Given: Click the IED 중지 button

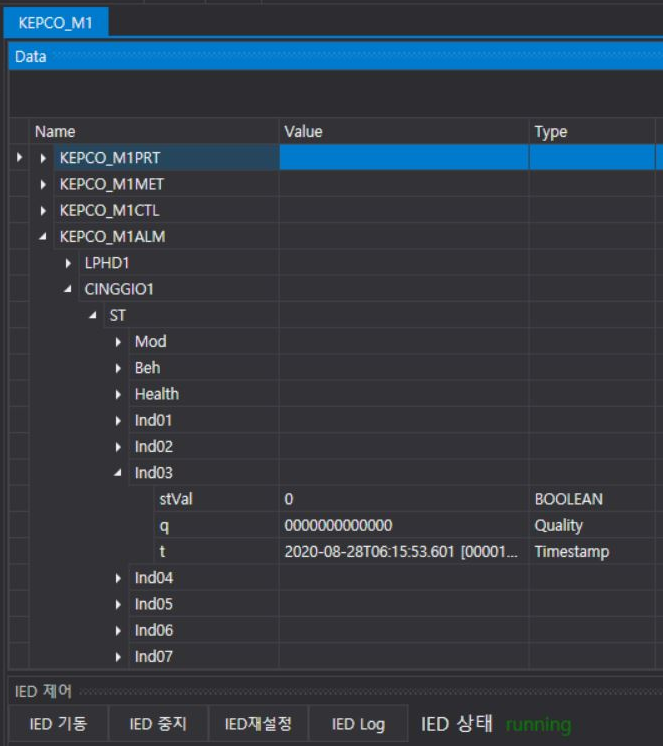Looking at the screenshot, I should [x=158, y=724].
